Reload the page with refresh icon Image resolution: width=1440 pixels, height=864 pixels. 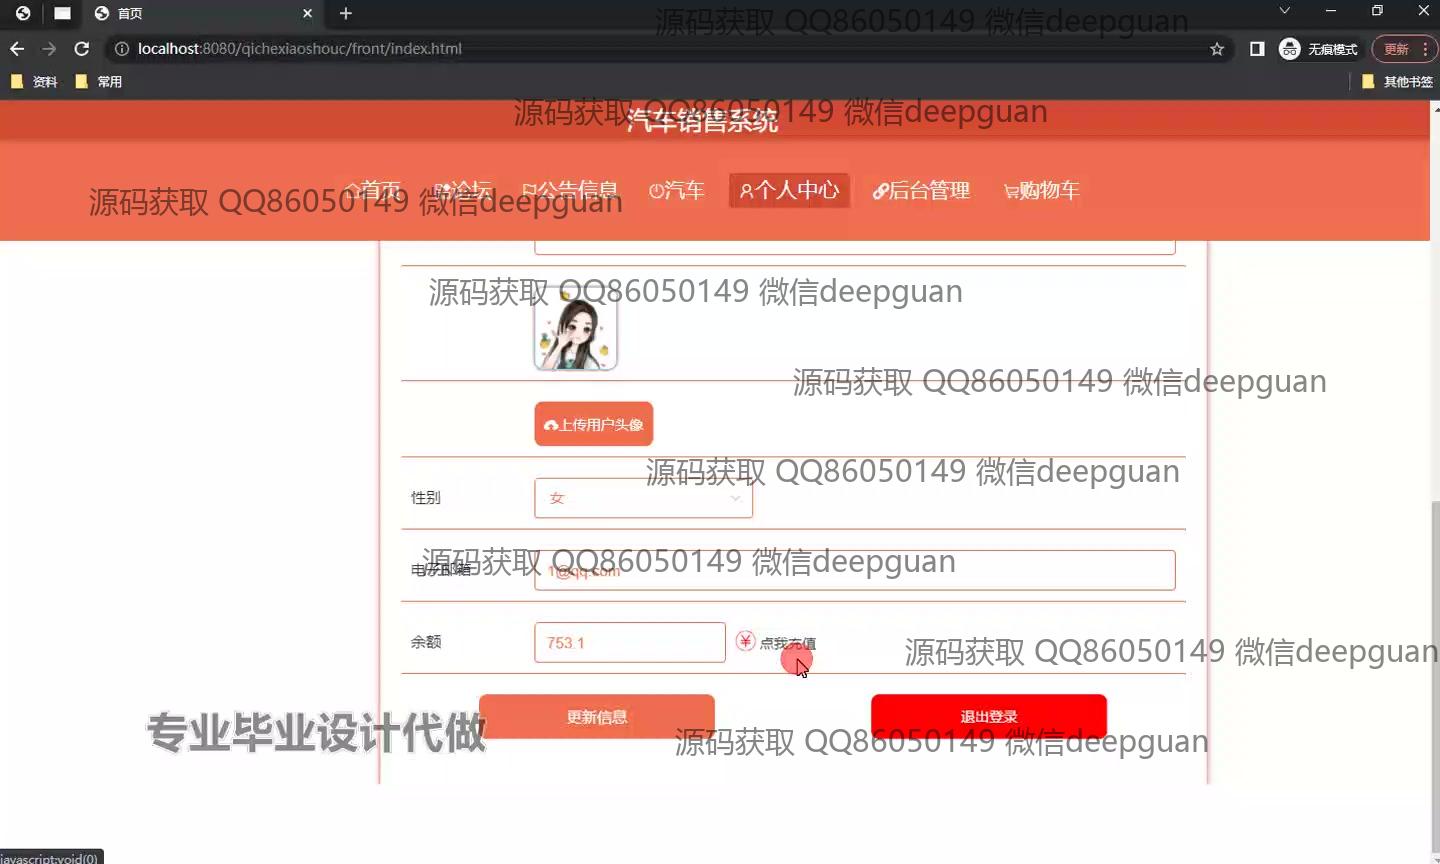[x=82, y=48]
